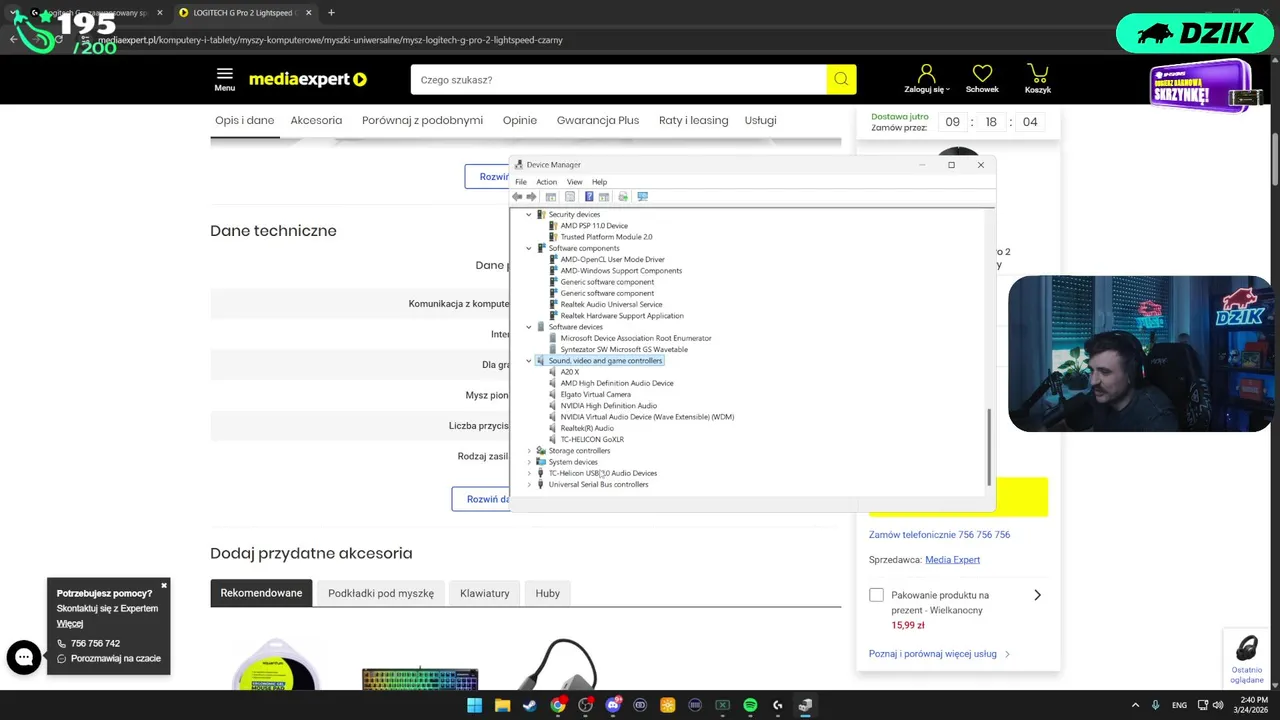Select Trusted Platform Module 2.0 device
The height and width of the screenshot is (720, 1280).
click(x=606, y=237)
